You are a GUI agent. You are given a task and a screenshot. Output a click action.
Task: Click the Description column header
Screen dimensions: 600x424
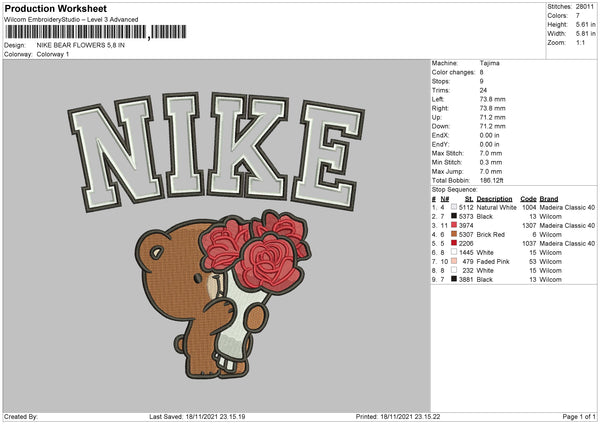pyautogui.click(x=494, y=199)
